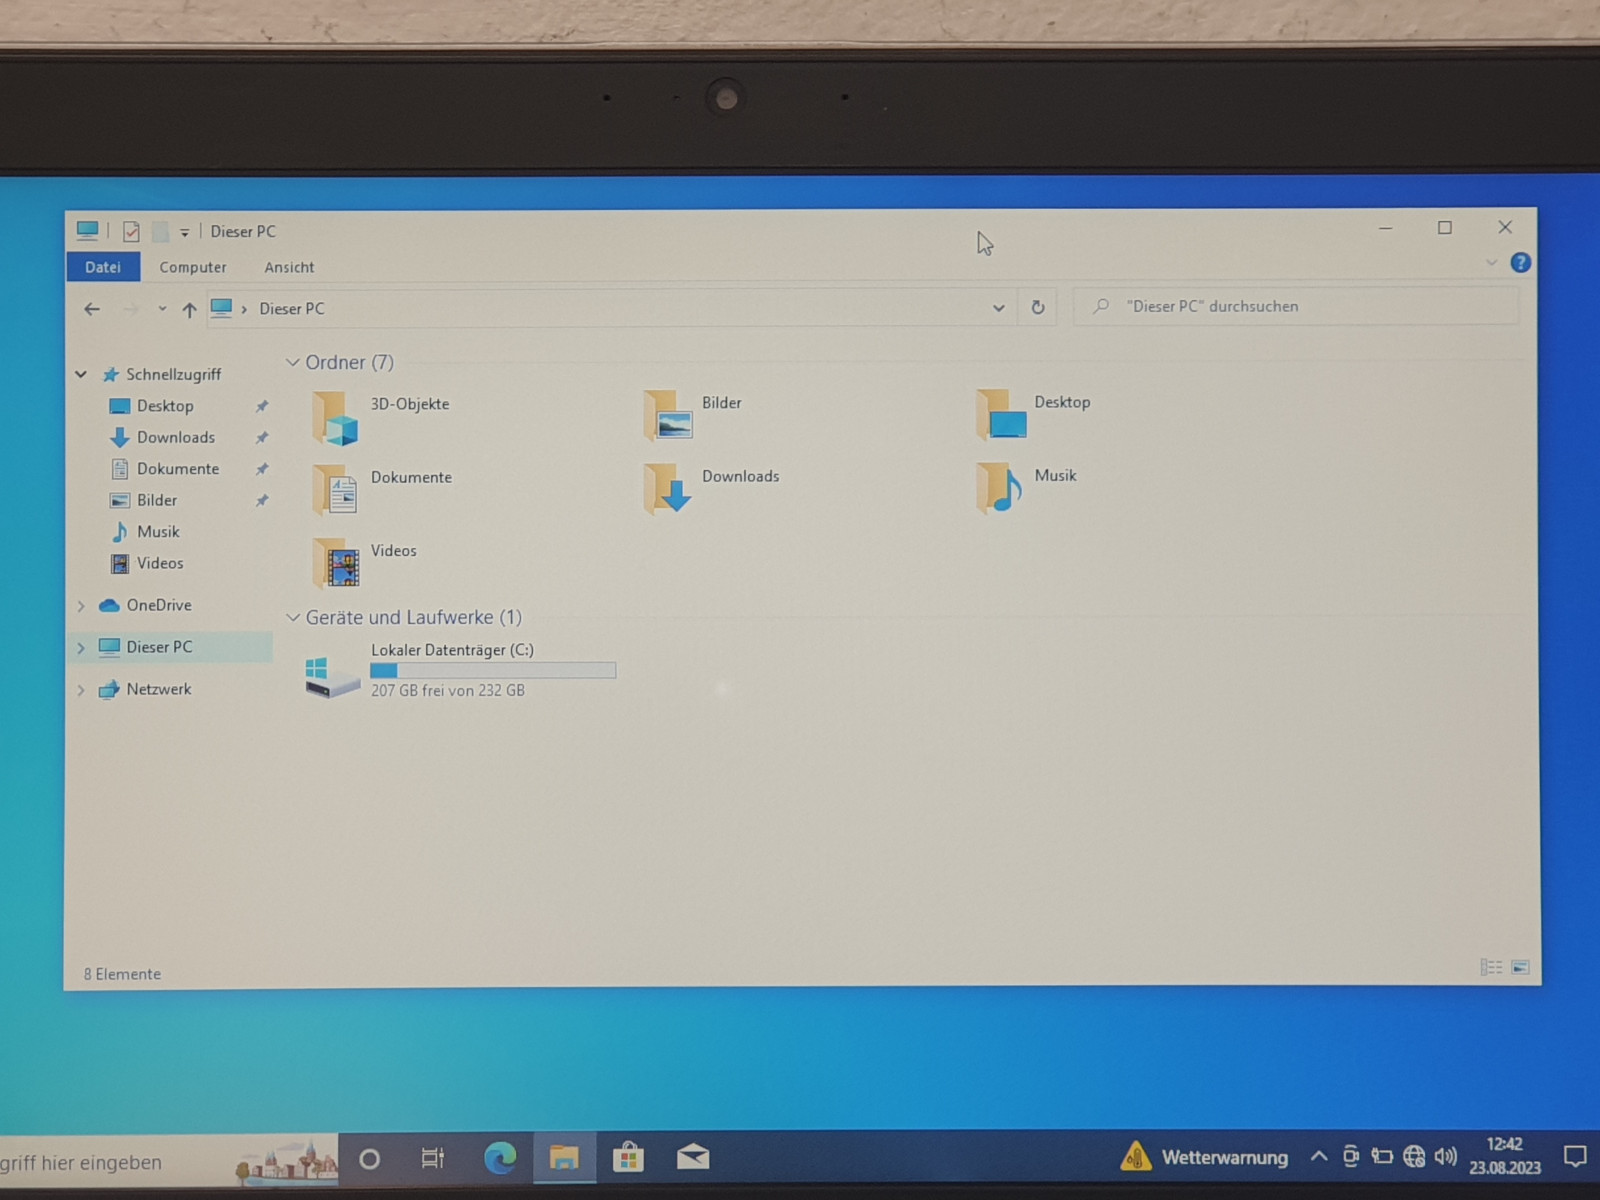Open the help question mark icon
Viewport: 1600px width, 1200px height.
1520,263
